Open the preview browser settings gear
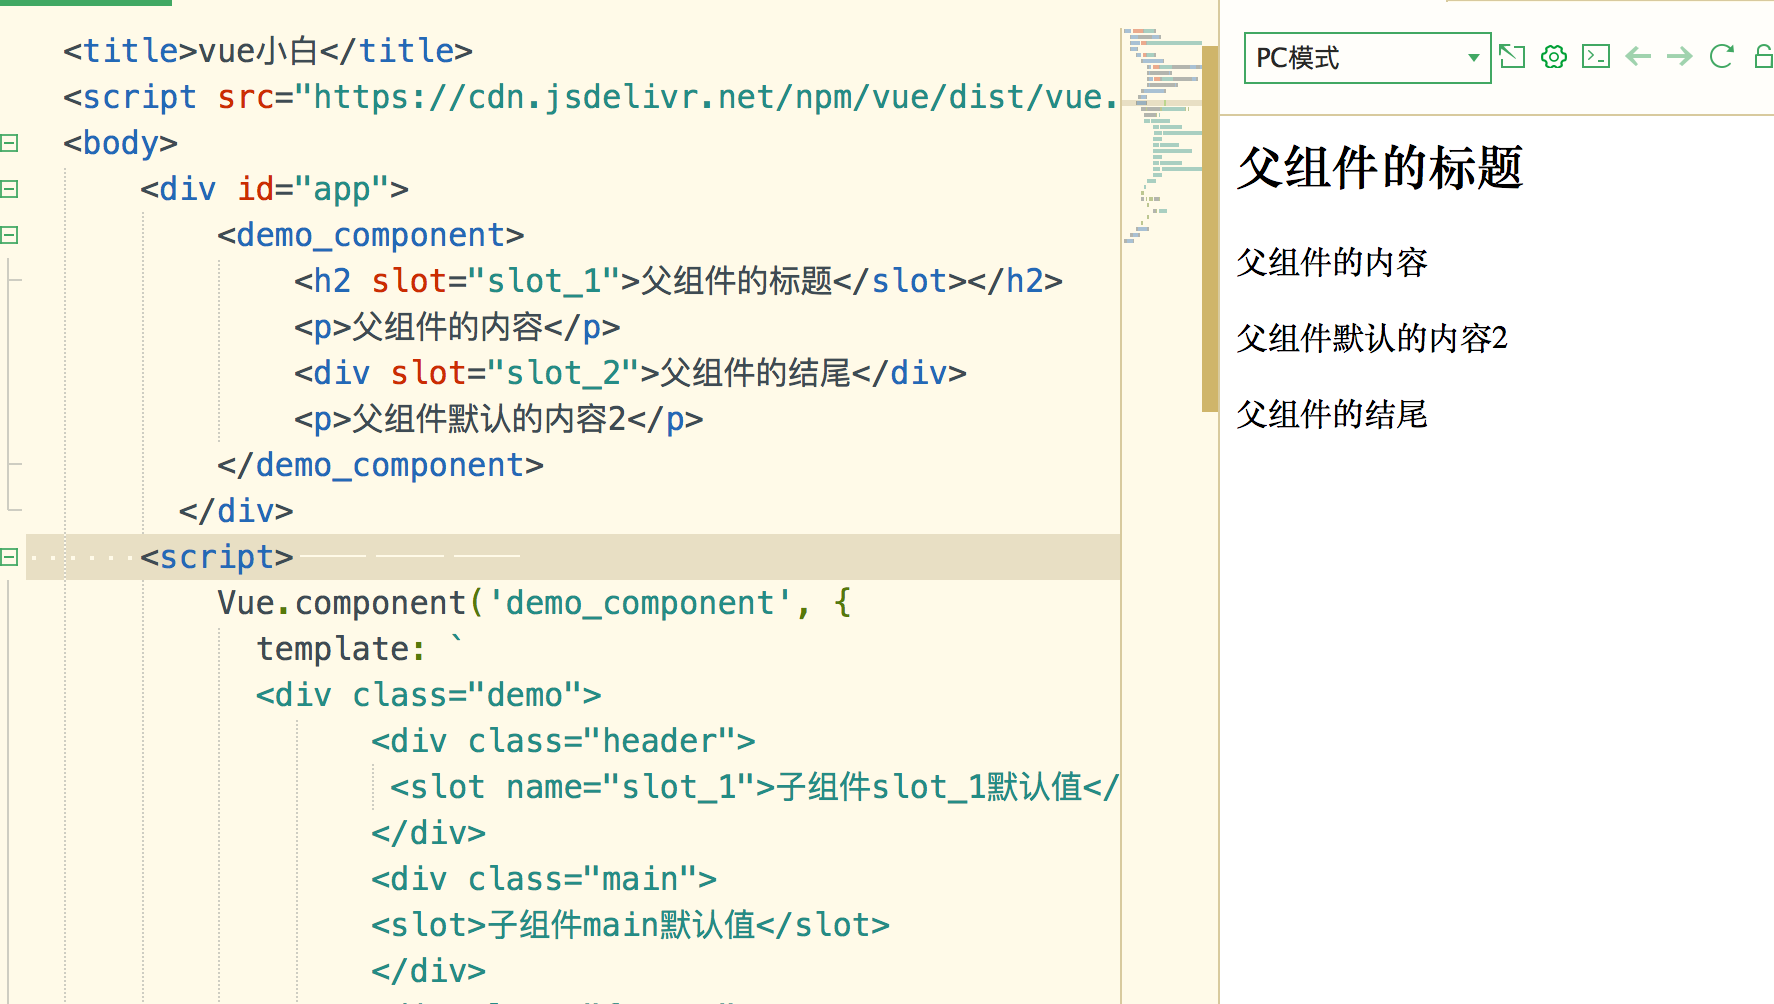This screenshot has width=1774, height=1004. coord(1554,57)
